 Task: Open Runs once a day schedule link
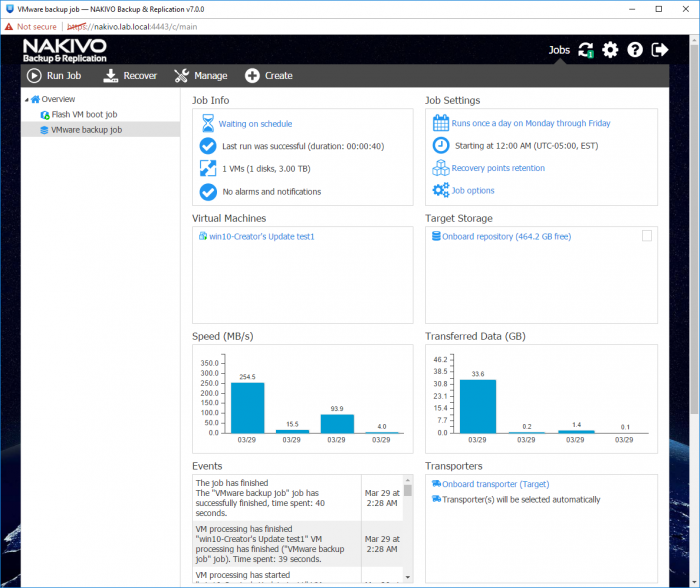coord(531,123)
